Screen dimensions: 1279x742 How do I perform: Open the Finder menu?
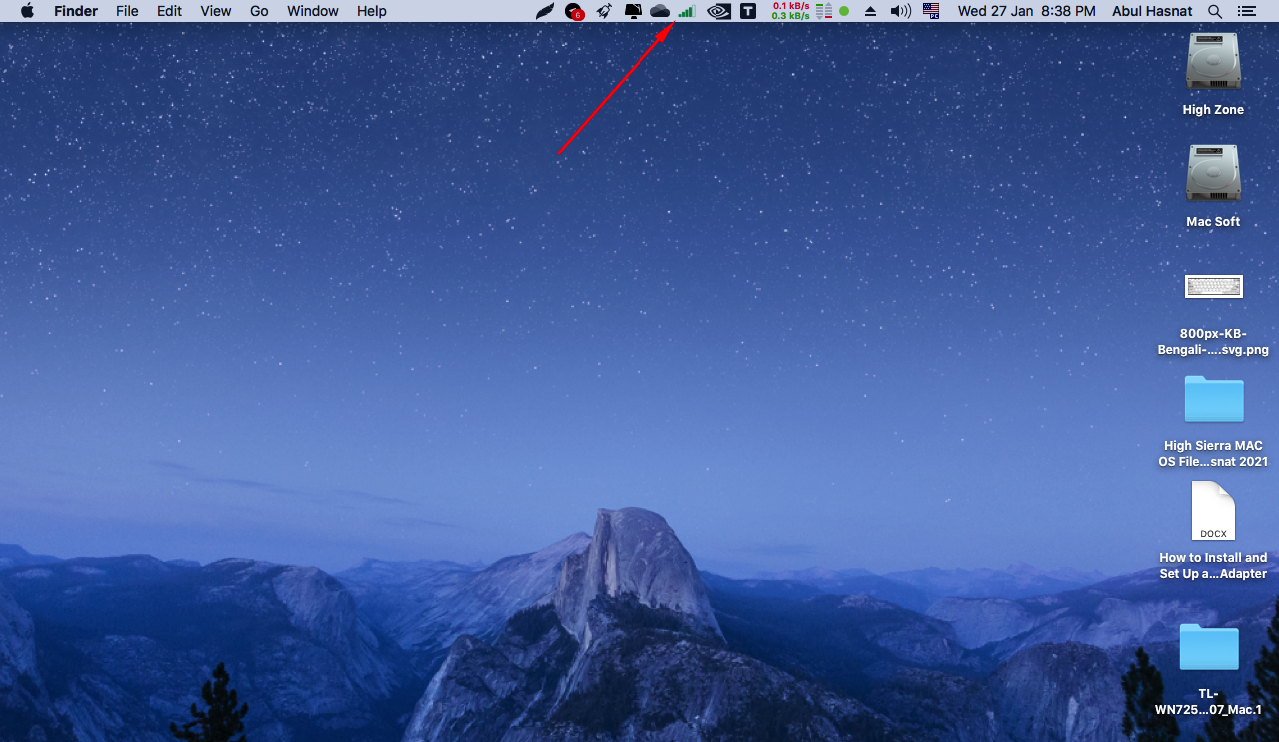[x=76, y=11]
